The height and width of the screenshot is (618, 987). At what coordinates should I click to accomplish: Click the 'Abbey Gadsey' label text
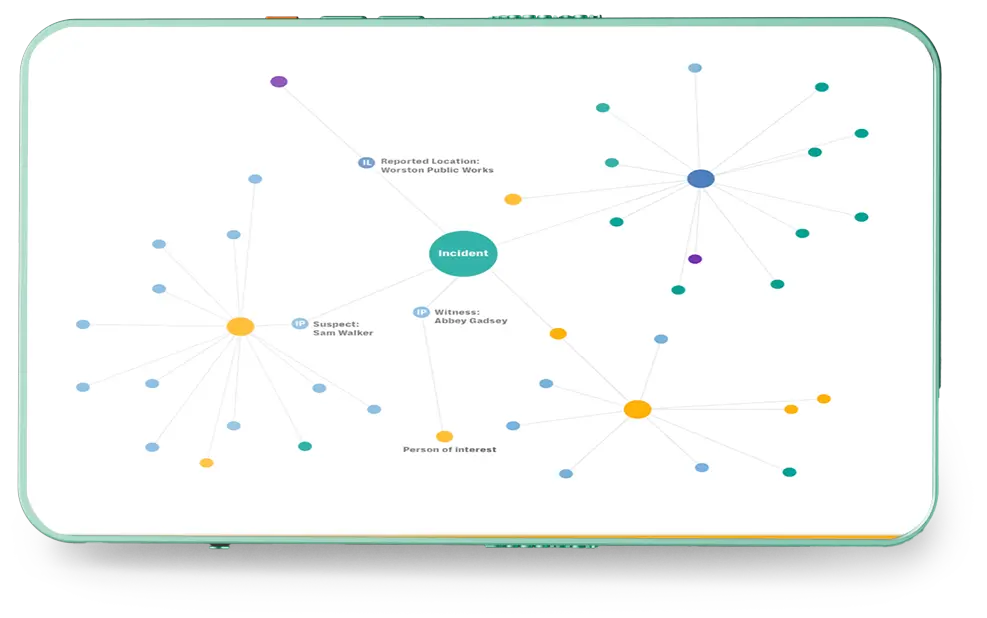pyautogui.click(x=471, y=321)
